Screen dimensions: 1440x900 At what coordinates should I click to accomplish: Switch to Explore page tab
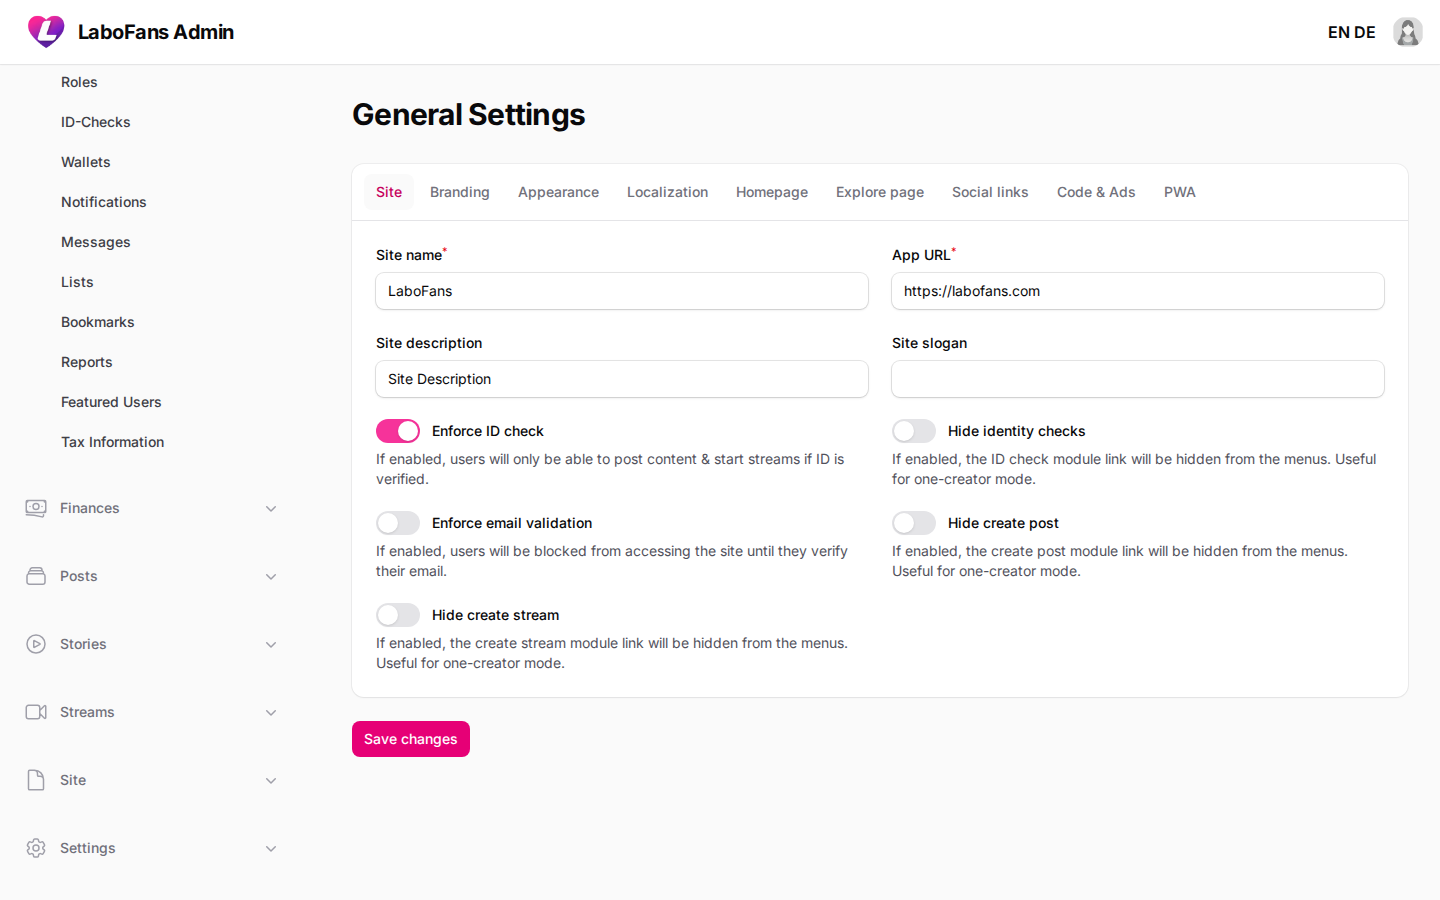click(x=880, y=192)
